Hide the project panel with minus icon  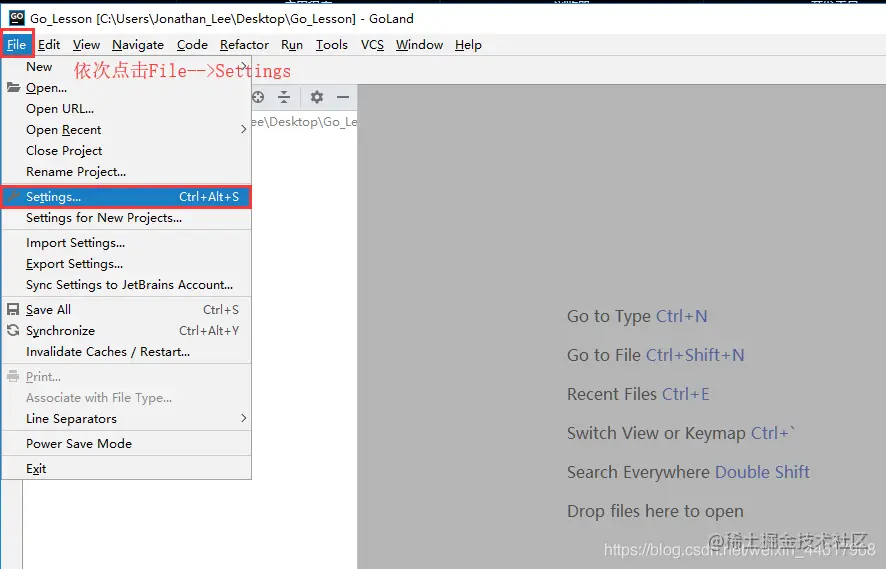(x=343, y=97)
